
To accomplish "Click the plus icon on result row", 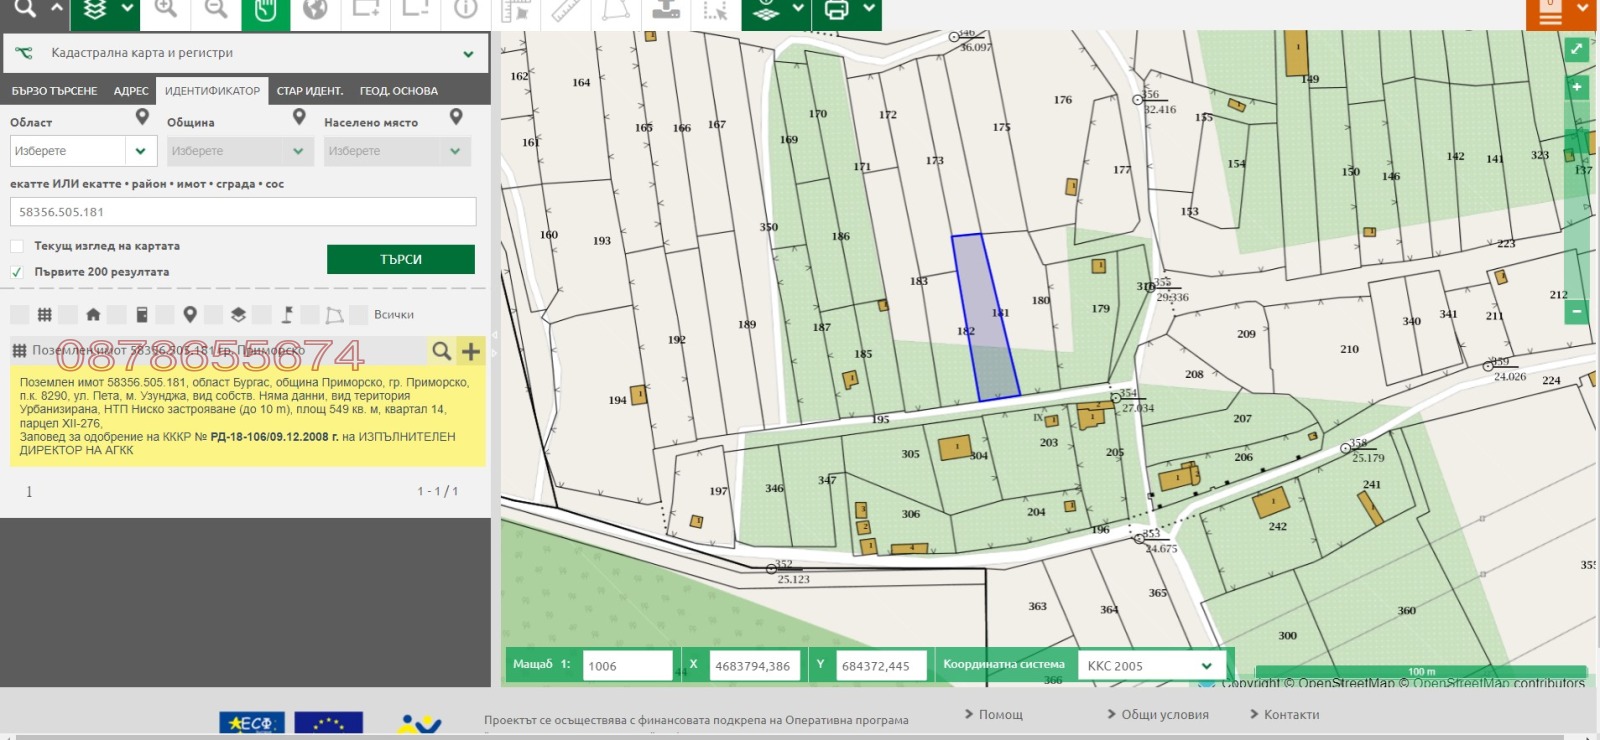I will [x=471, y=351].
